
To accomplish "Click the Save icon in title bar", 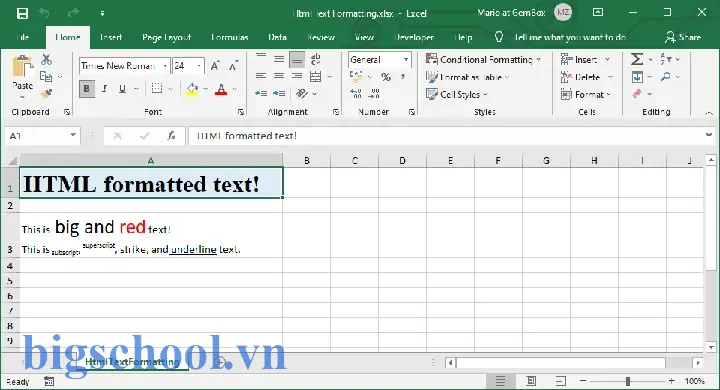I will [x=22, y=13].
